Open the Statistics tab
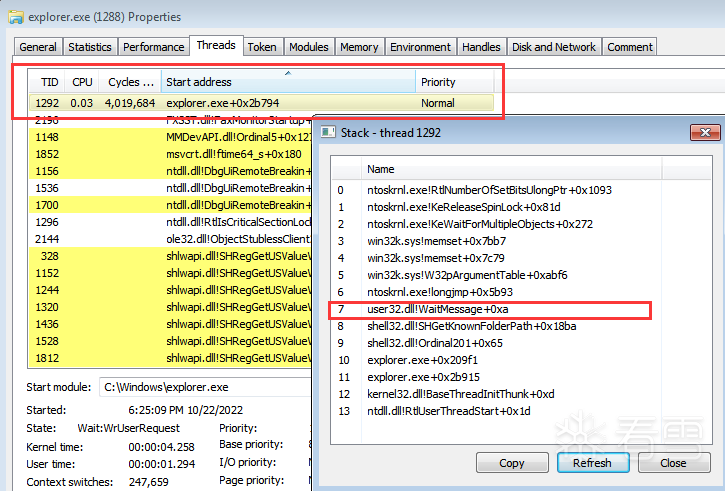Image resolution: width=725 pixels, height=491 pixels. (90, 47)
